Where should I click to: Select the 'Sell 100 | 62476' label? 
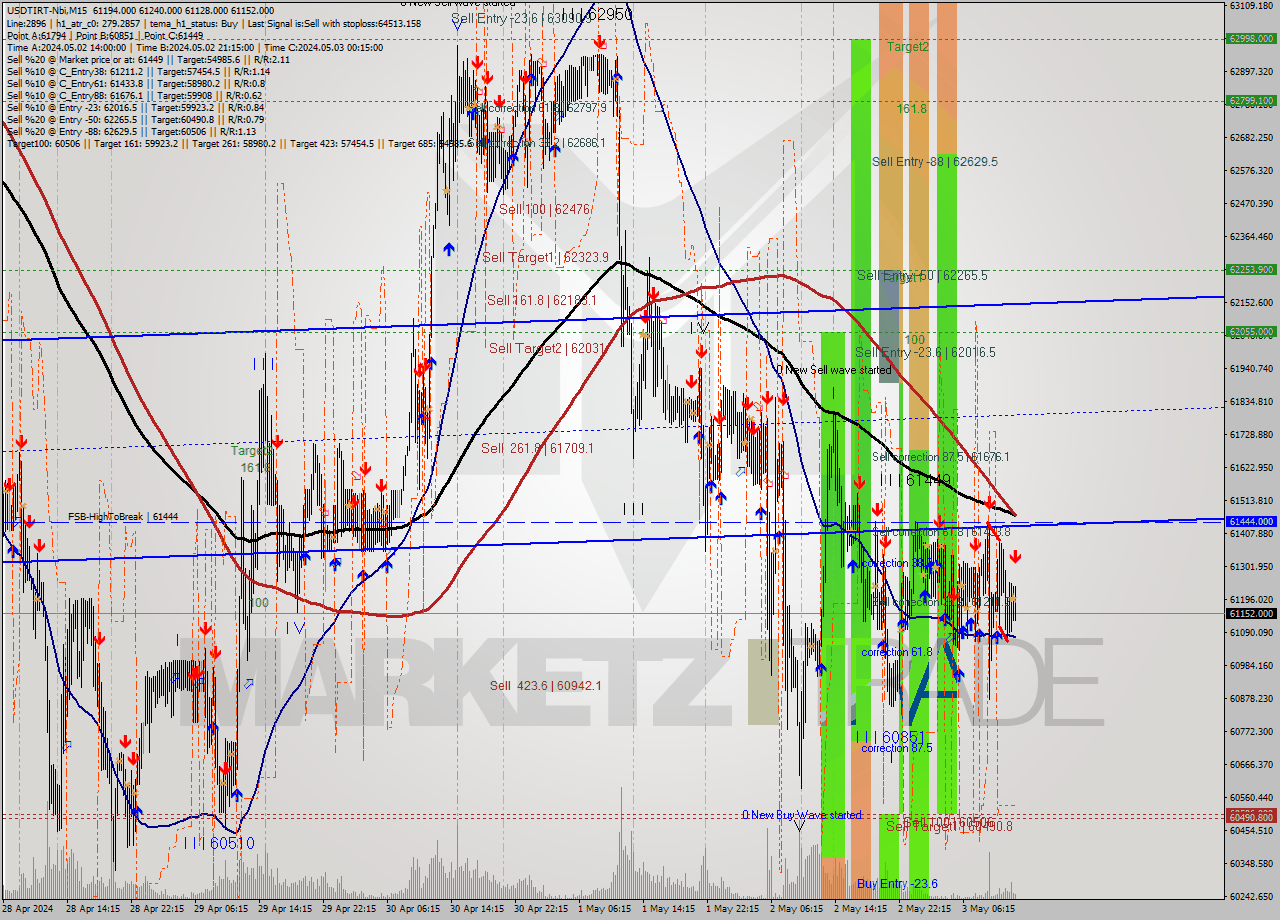click(545, 209)
